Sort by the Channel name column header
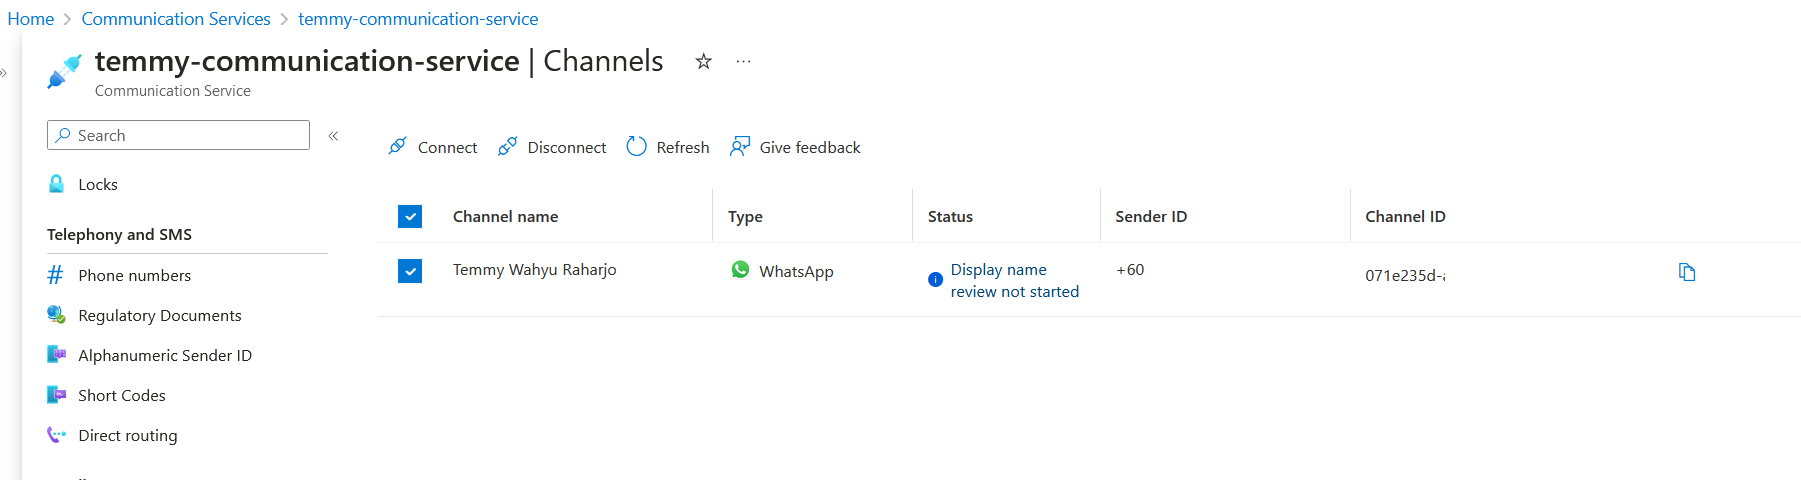The width and height of the screenshot is (1801, 494). click(505, 216)
